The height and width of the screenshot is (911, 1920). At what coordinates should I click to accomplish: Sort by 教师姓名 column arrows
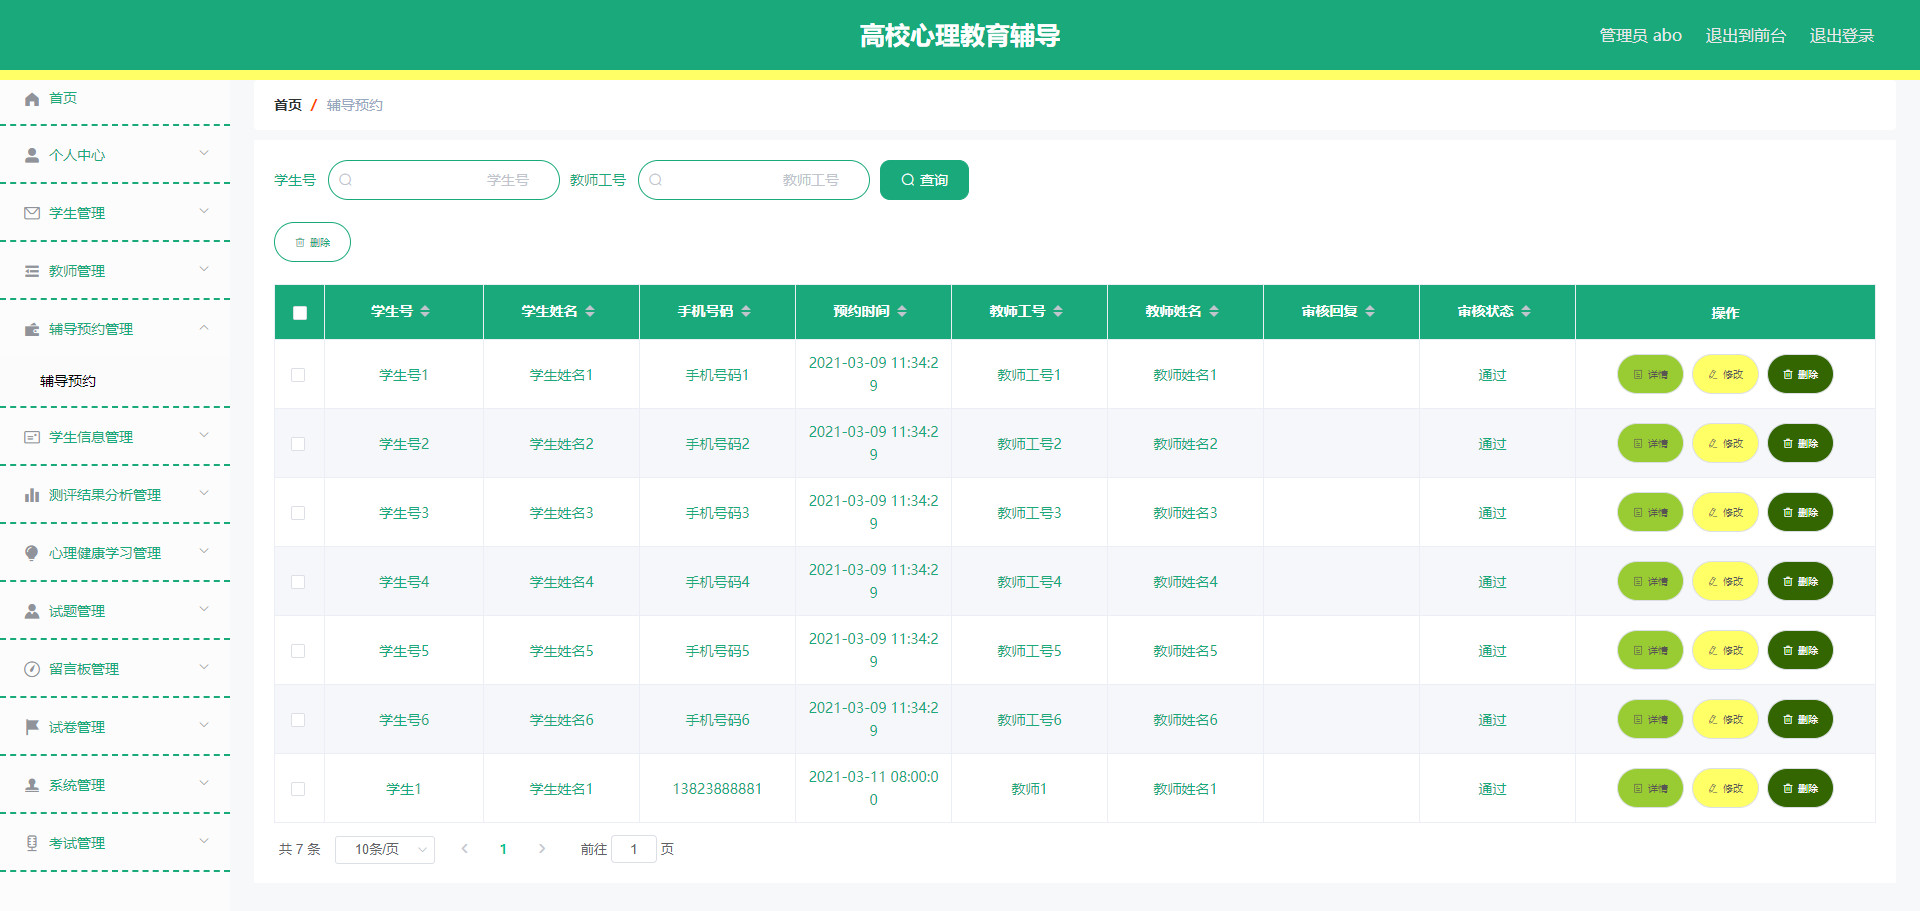coord(1214,312)
